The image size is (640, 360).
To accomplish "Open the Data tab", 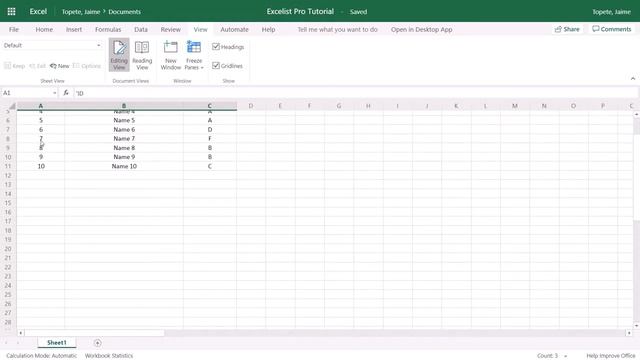I will (x=141, y=29).
